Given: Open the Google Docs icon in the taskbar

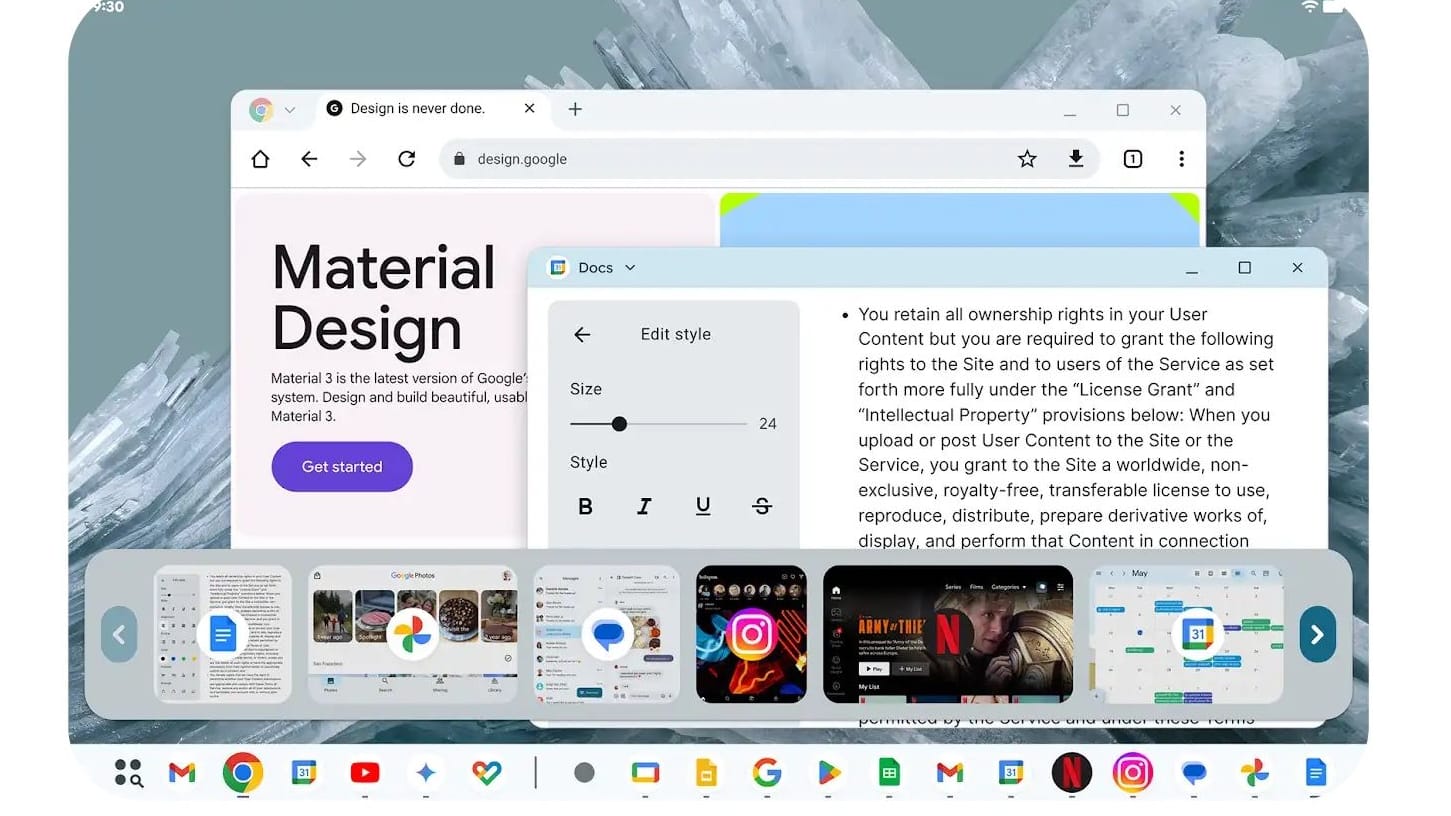Looking at the screenshot, I should pyautogui.click(x=1315, y=772).
